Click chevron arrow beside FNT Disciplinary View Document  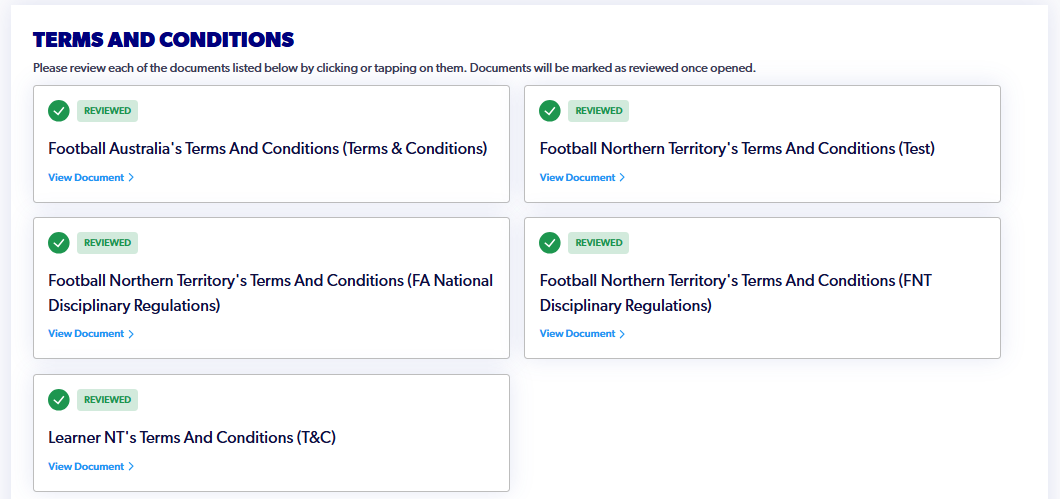(622, 334)
